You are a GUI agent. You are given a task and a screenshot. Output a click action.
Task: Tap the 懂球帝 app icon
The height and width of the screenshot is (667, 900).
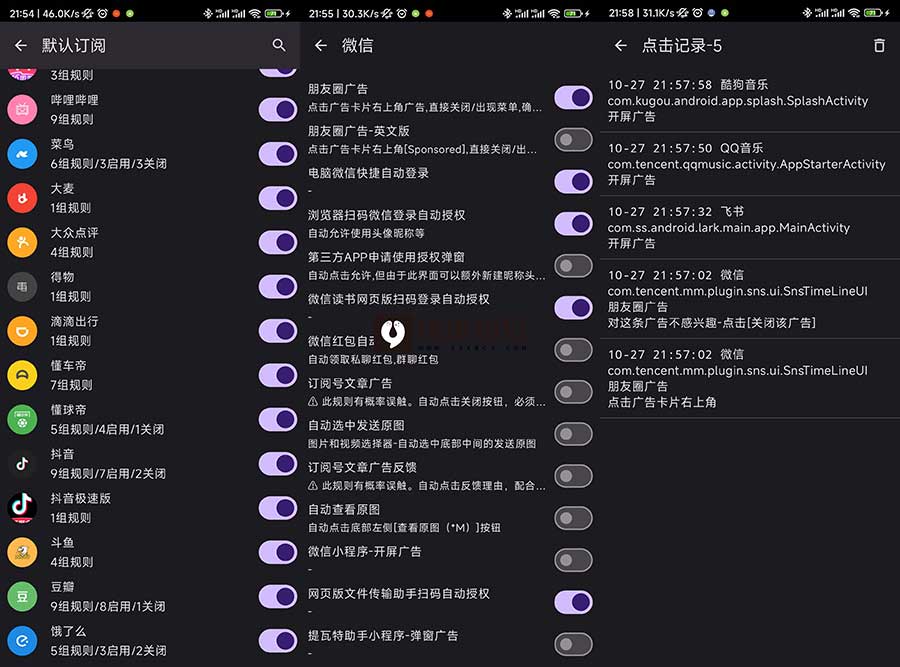pyautogui.click(x=22, y=420)
